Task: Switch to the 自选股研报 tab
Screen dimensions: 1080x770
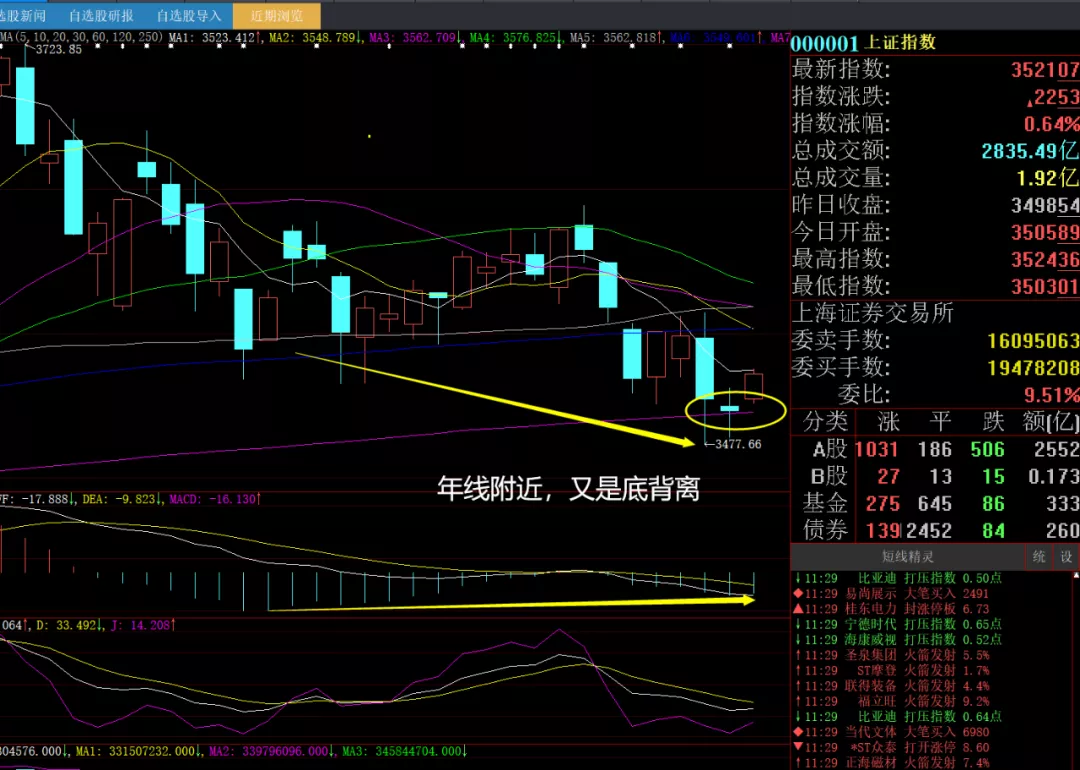Action: click(x=101, y=15)
